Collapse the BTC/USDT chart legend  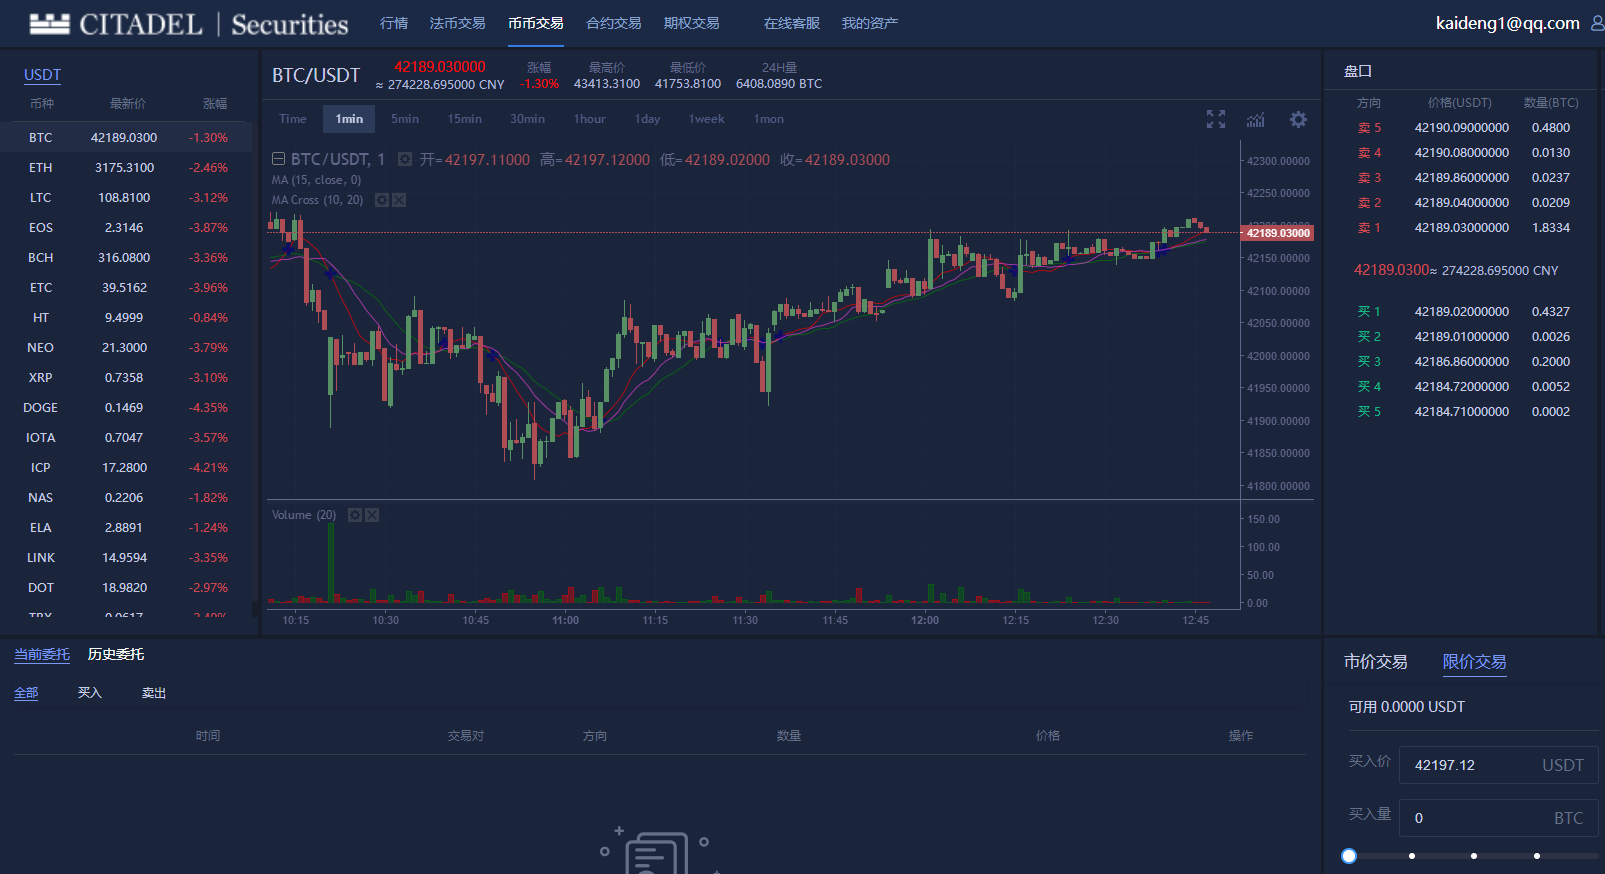[279, 159]
